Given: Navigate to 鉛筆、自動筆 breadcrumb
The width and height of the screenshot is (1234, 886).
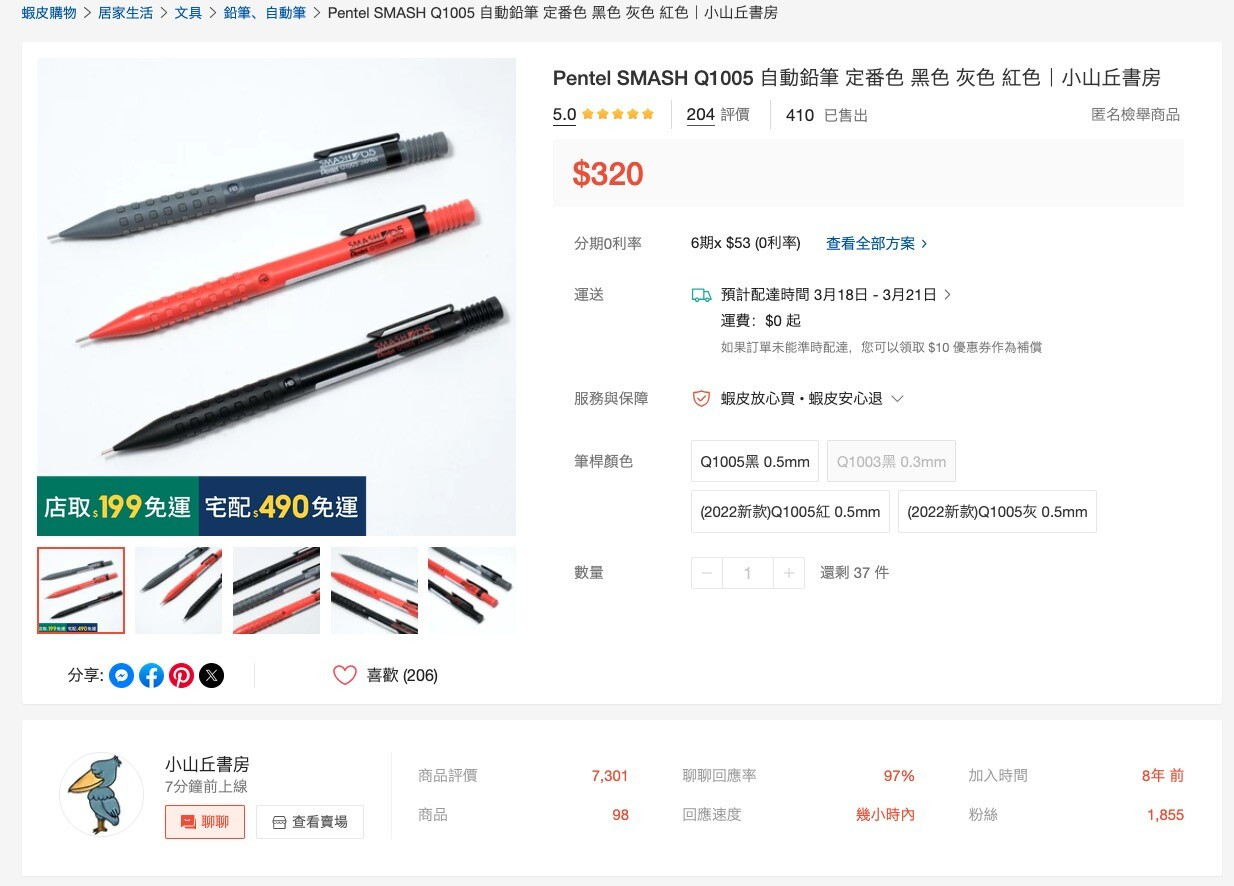Looking at the screenshot, I should 265,13.
